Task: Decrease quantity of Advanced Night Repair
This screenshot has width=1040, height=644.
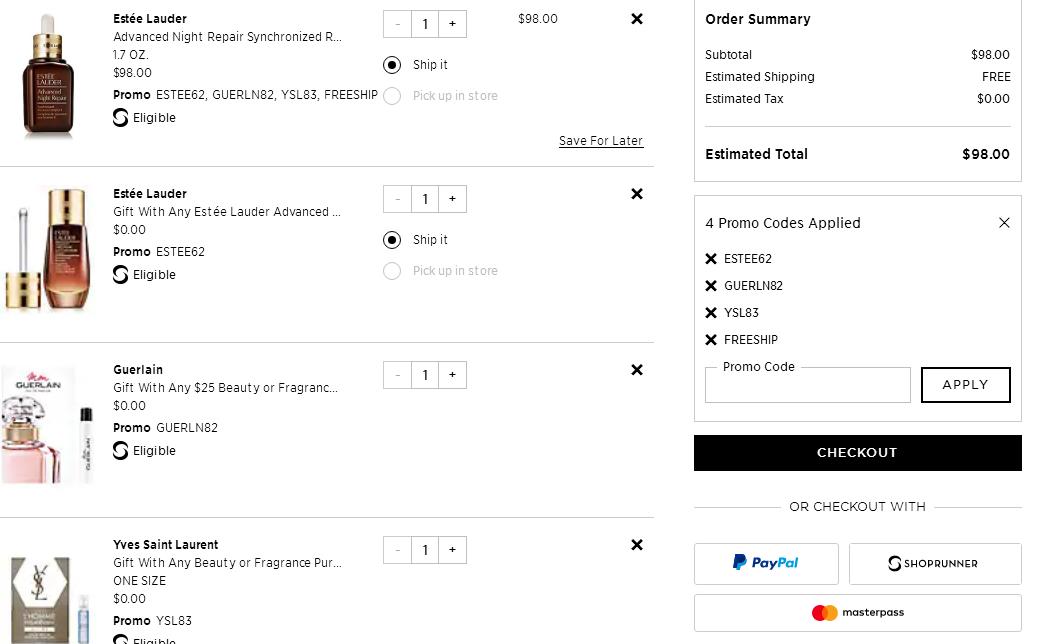Action: coord(397,24)
